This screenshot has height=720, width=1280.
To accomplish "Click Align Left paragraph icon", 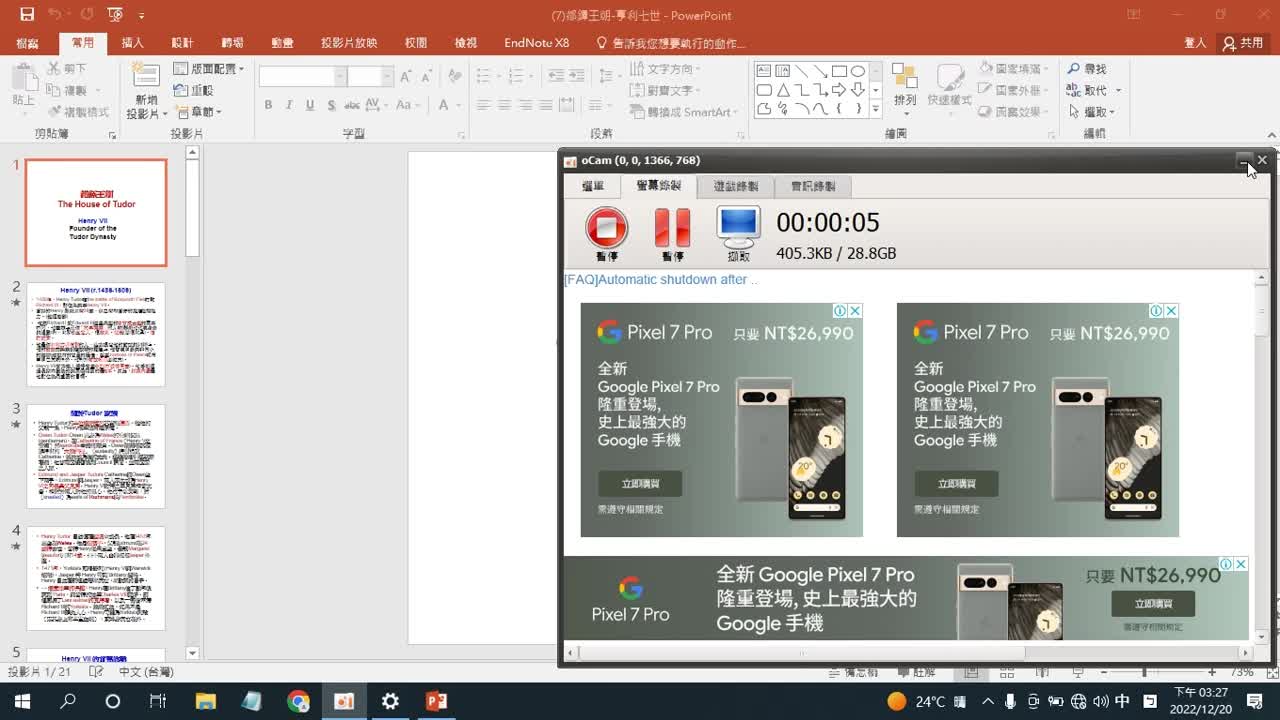I will point(483,105).
